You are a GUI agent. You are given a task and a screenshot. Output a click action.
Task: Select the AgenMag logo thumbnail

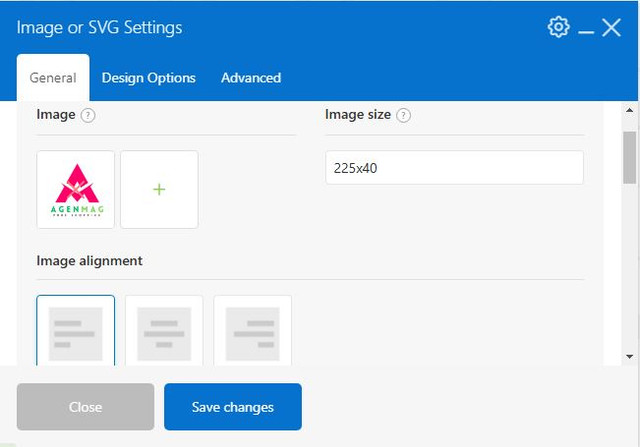pos(76,189)
